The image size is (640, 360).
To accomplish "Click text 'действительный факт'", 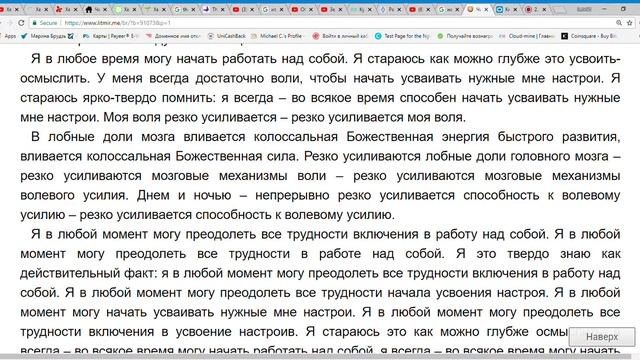I will (x=88, y=273).
